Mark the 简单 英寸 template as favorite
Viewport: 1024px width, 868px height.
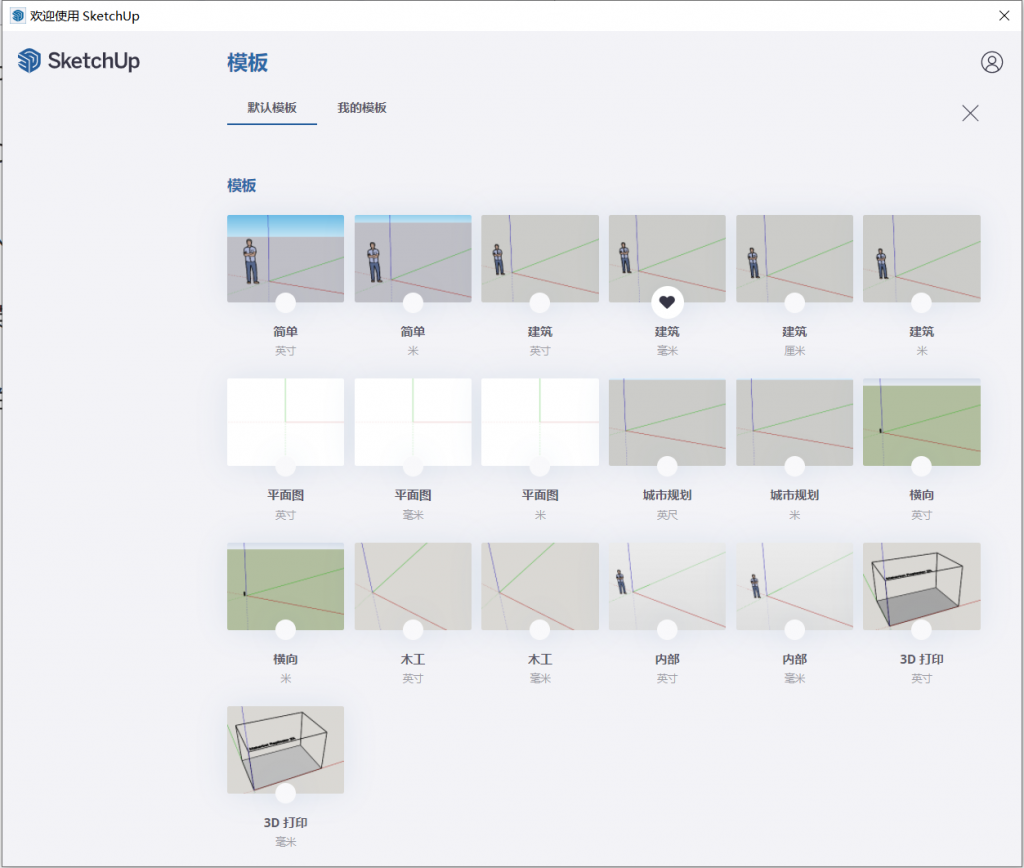tap(285, 302)
